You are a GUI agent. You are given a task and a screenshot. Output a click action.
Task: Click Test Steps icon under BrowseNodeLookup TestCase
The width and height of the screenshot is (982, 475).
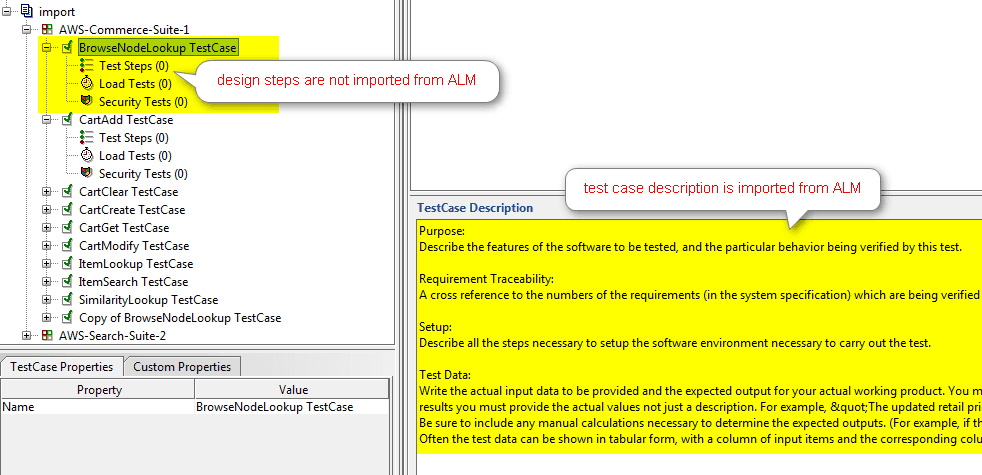click(x=87, y=66)
